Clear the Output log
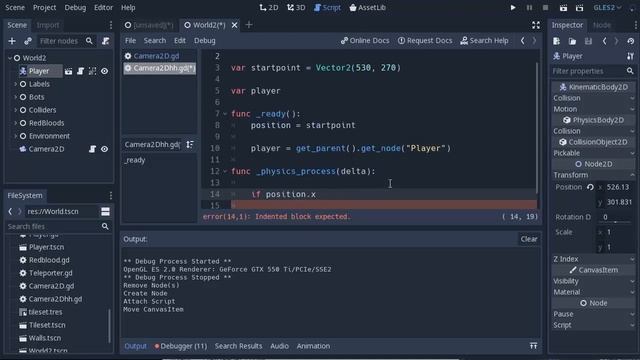This screenshot has width=640, height=360. 529,239
